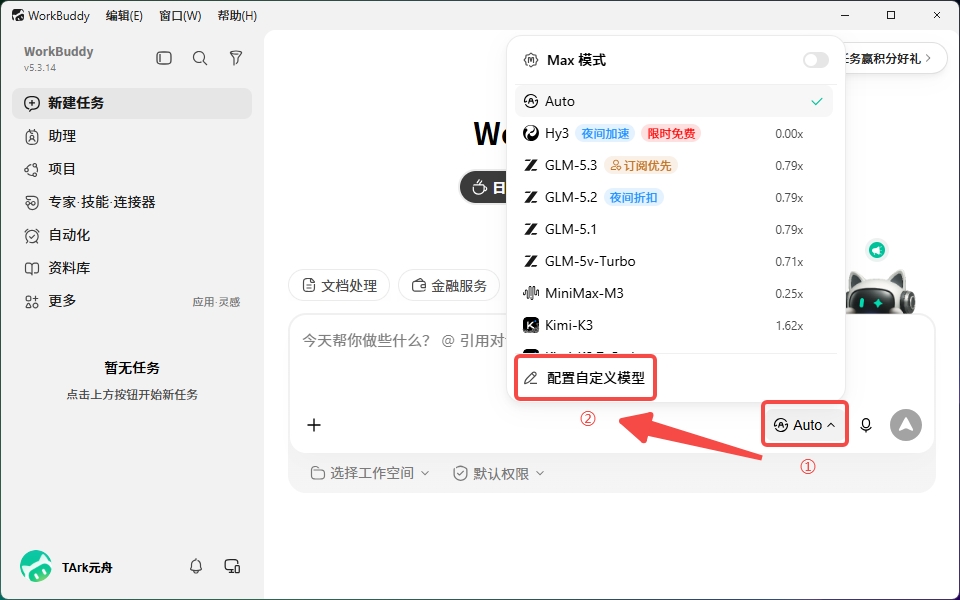Choose the GLM-5.3 model
960x600 pixels.
point(673,165)
